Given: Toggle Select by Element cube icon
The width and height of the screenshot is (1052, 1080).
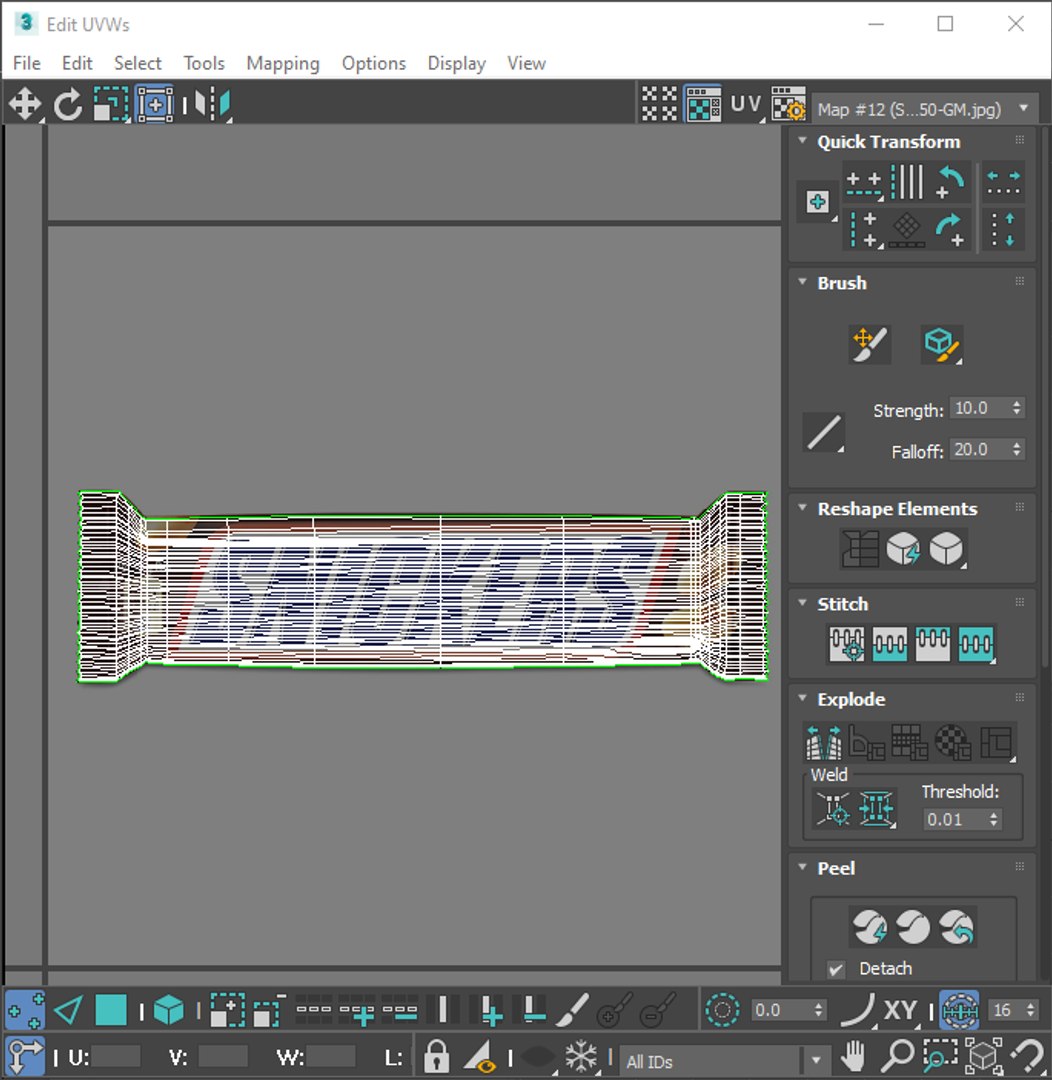Looking at the screenshot, I should (169, 1010).
